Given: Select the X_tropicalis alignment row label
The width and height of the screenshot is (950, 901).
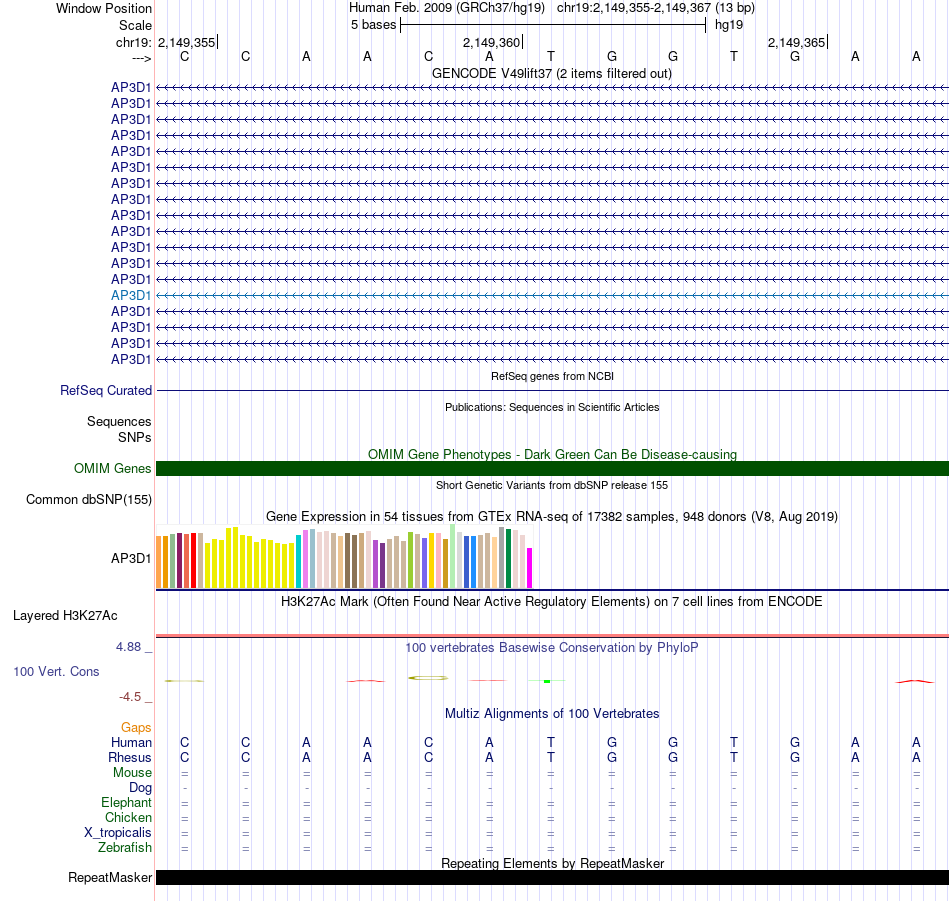Looking at the screenshot, I should point(118,833).
